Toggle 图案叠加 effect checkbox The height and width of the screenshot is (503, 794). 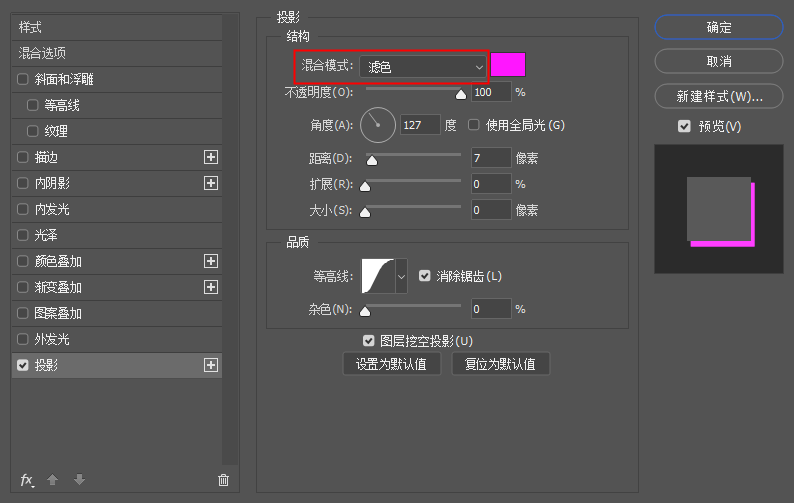pyautogui.click(x=23, y=313)
